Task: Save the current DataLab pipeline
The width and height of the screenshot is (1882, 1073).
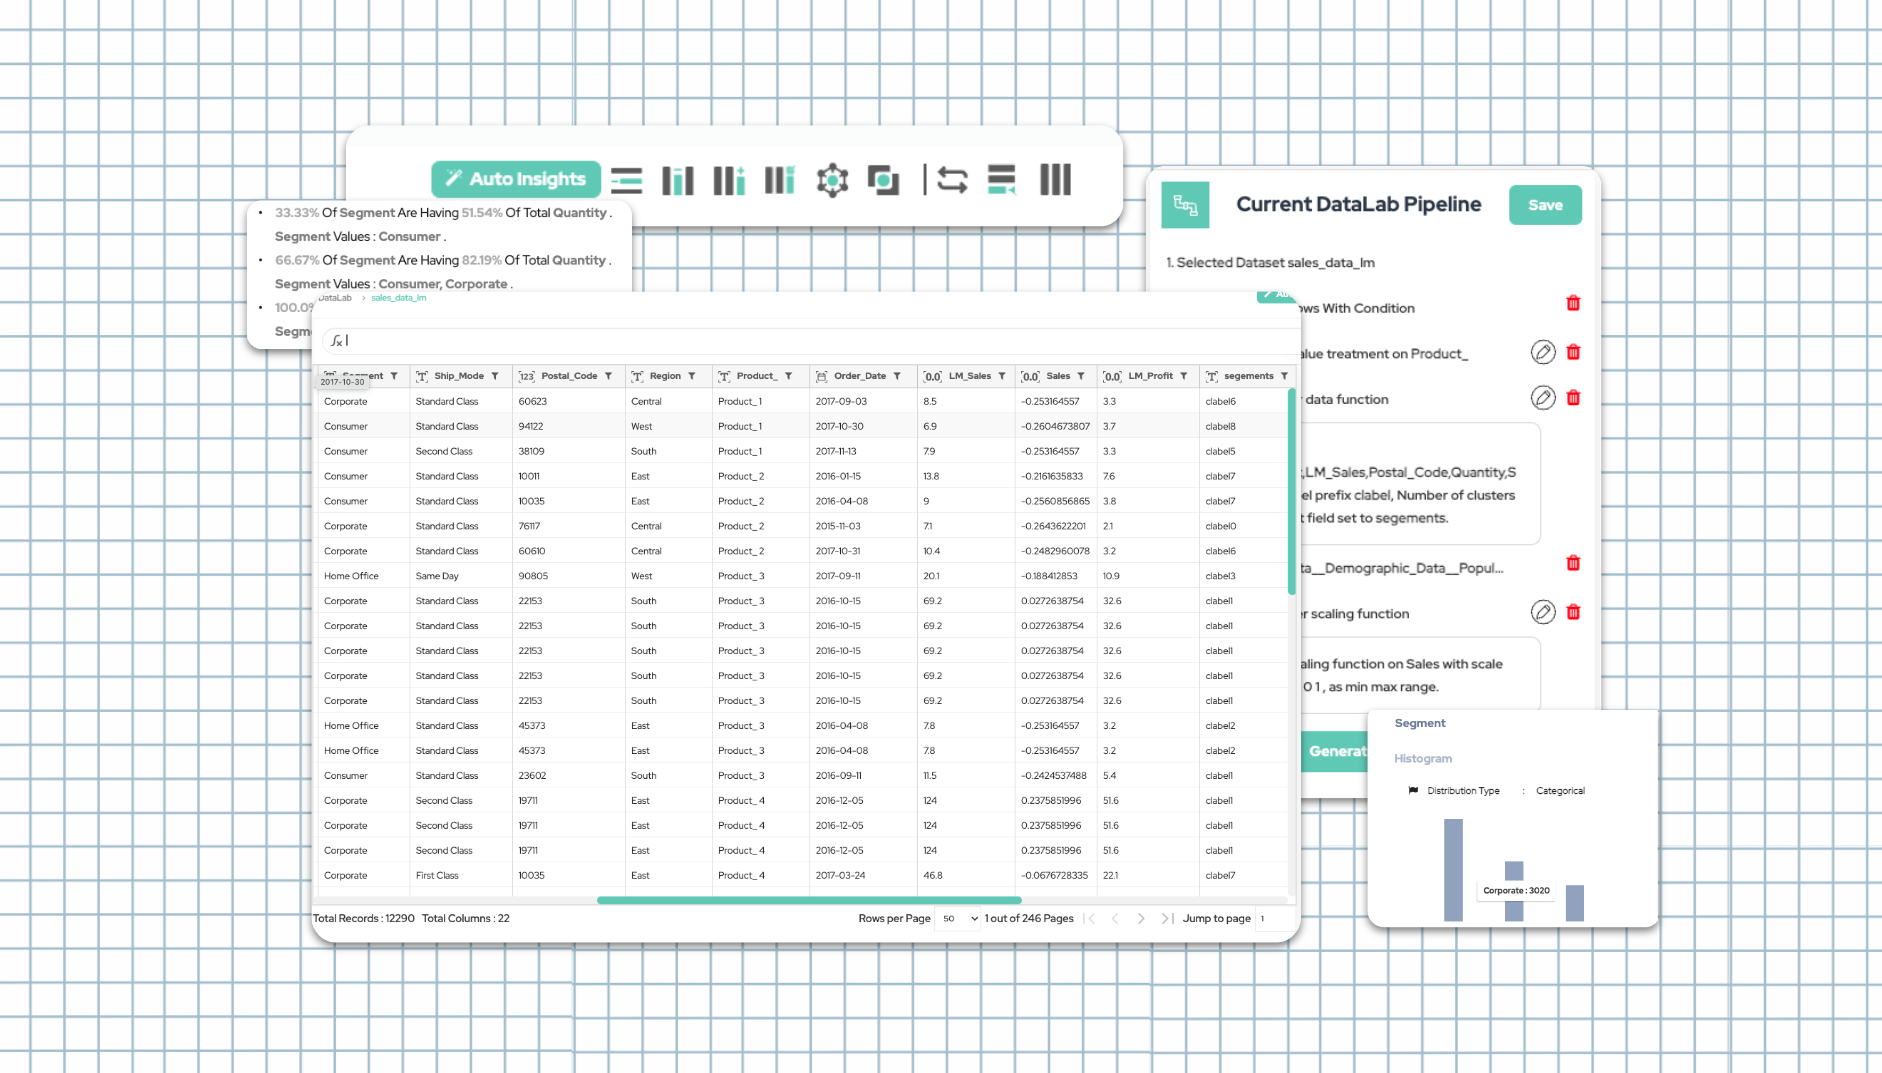Action: (x=1545, y=205)
